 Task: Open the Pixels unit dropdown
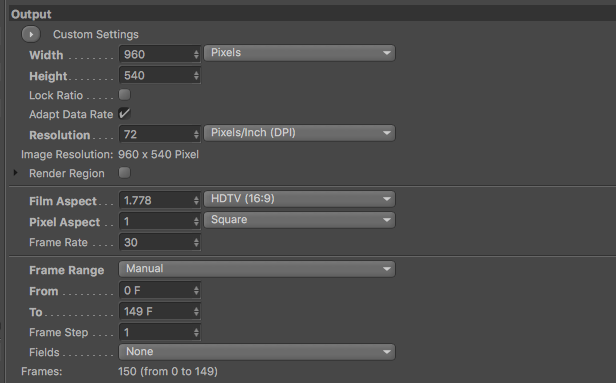[299, 53]
